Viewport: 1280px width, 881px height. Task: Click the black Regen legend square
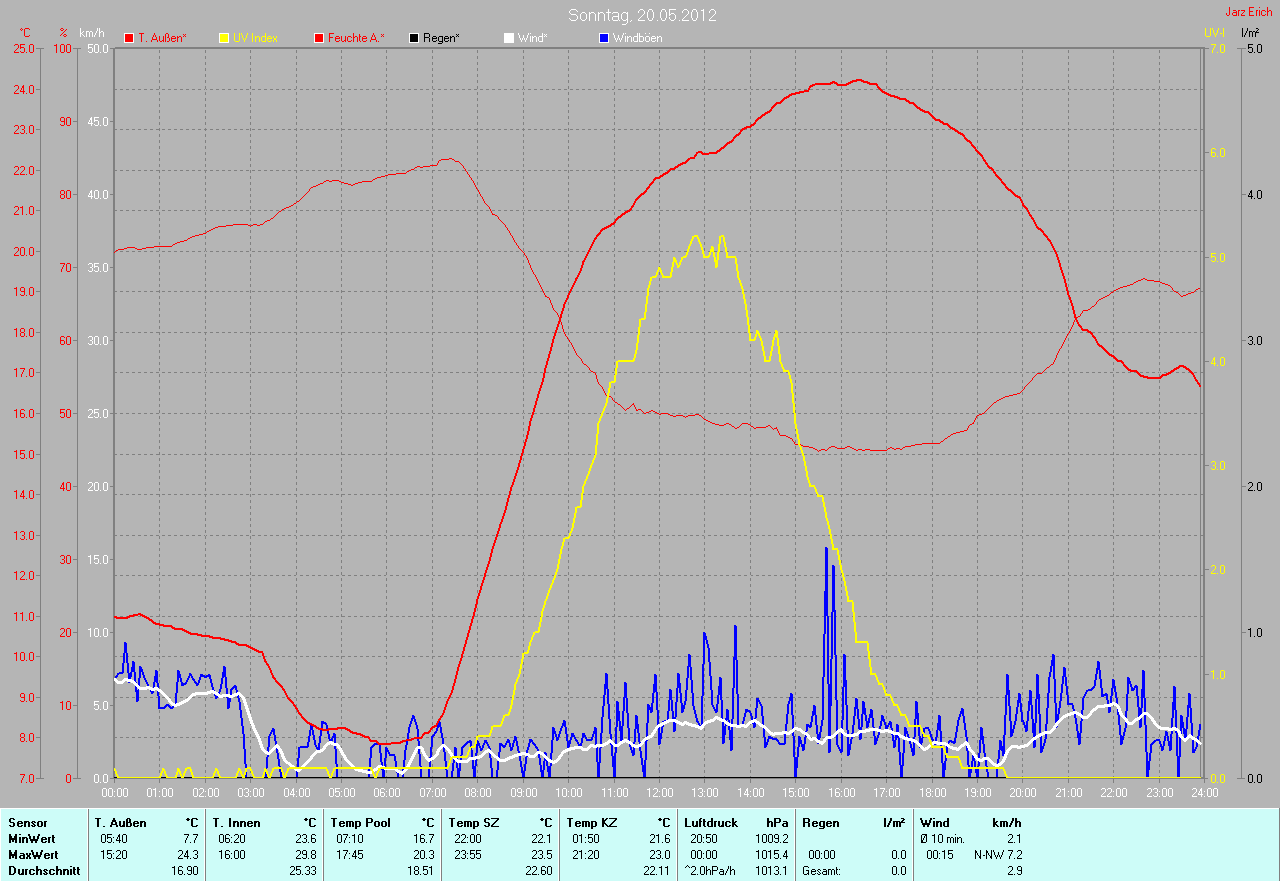(414, 38)
